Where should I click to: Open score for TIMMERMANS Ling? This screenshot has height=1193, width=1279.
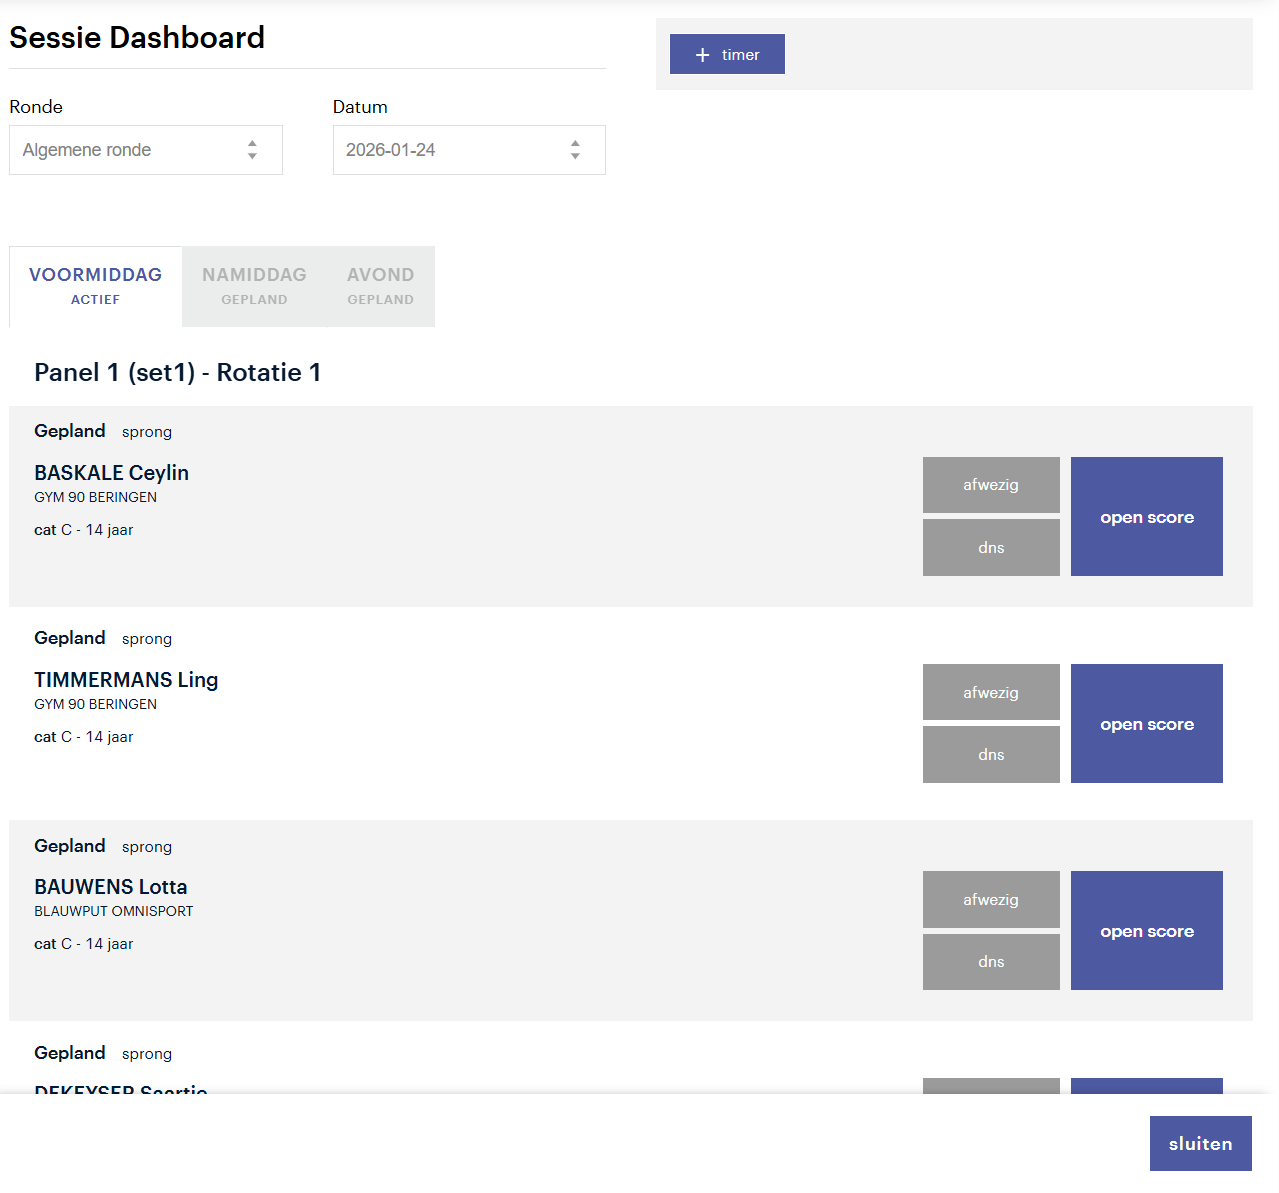pos(1146,723)
